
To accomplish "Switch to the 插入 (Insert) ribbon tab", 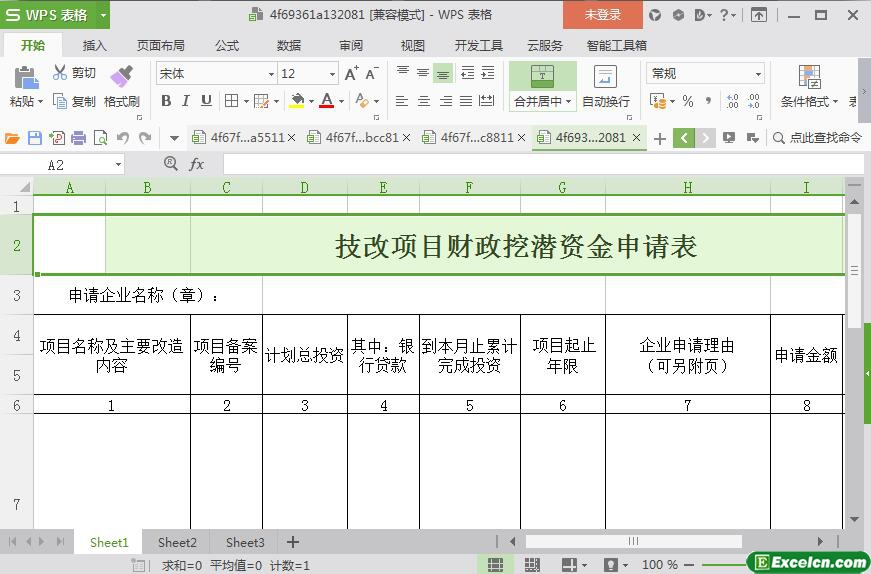I will pyautogui.click(x=95, y=45).
